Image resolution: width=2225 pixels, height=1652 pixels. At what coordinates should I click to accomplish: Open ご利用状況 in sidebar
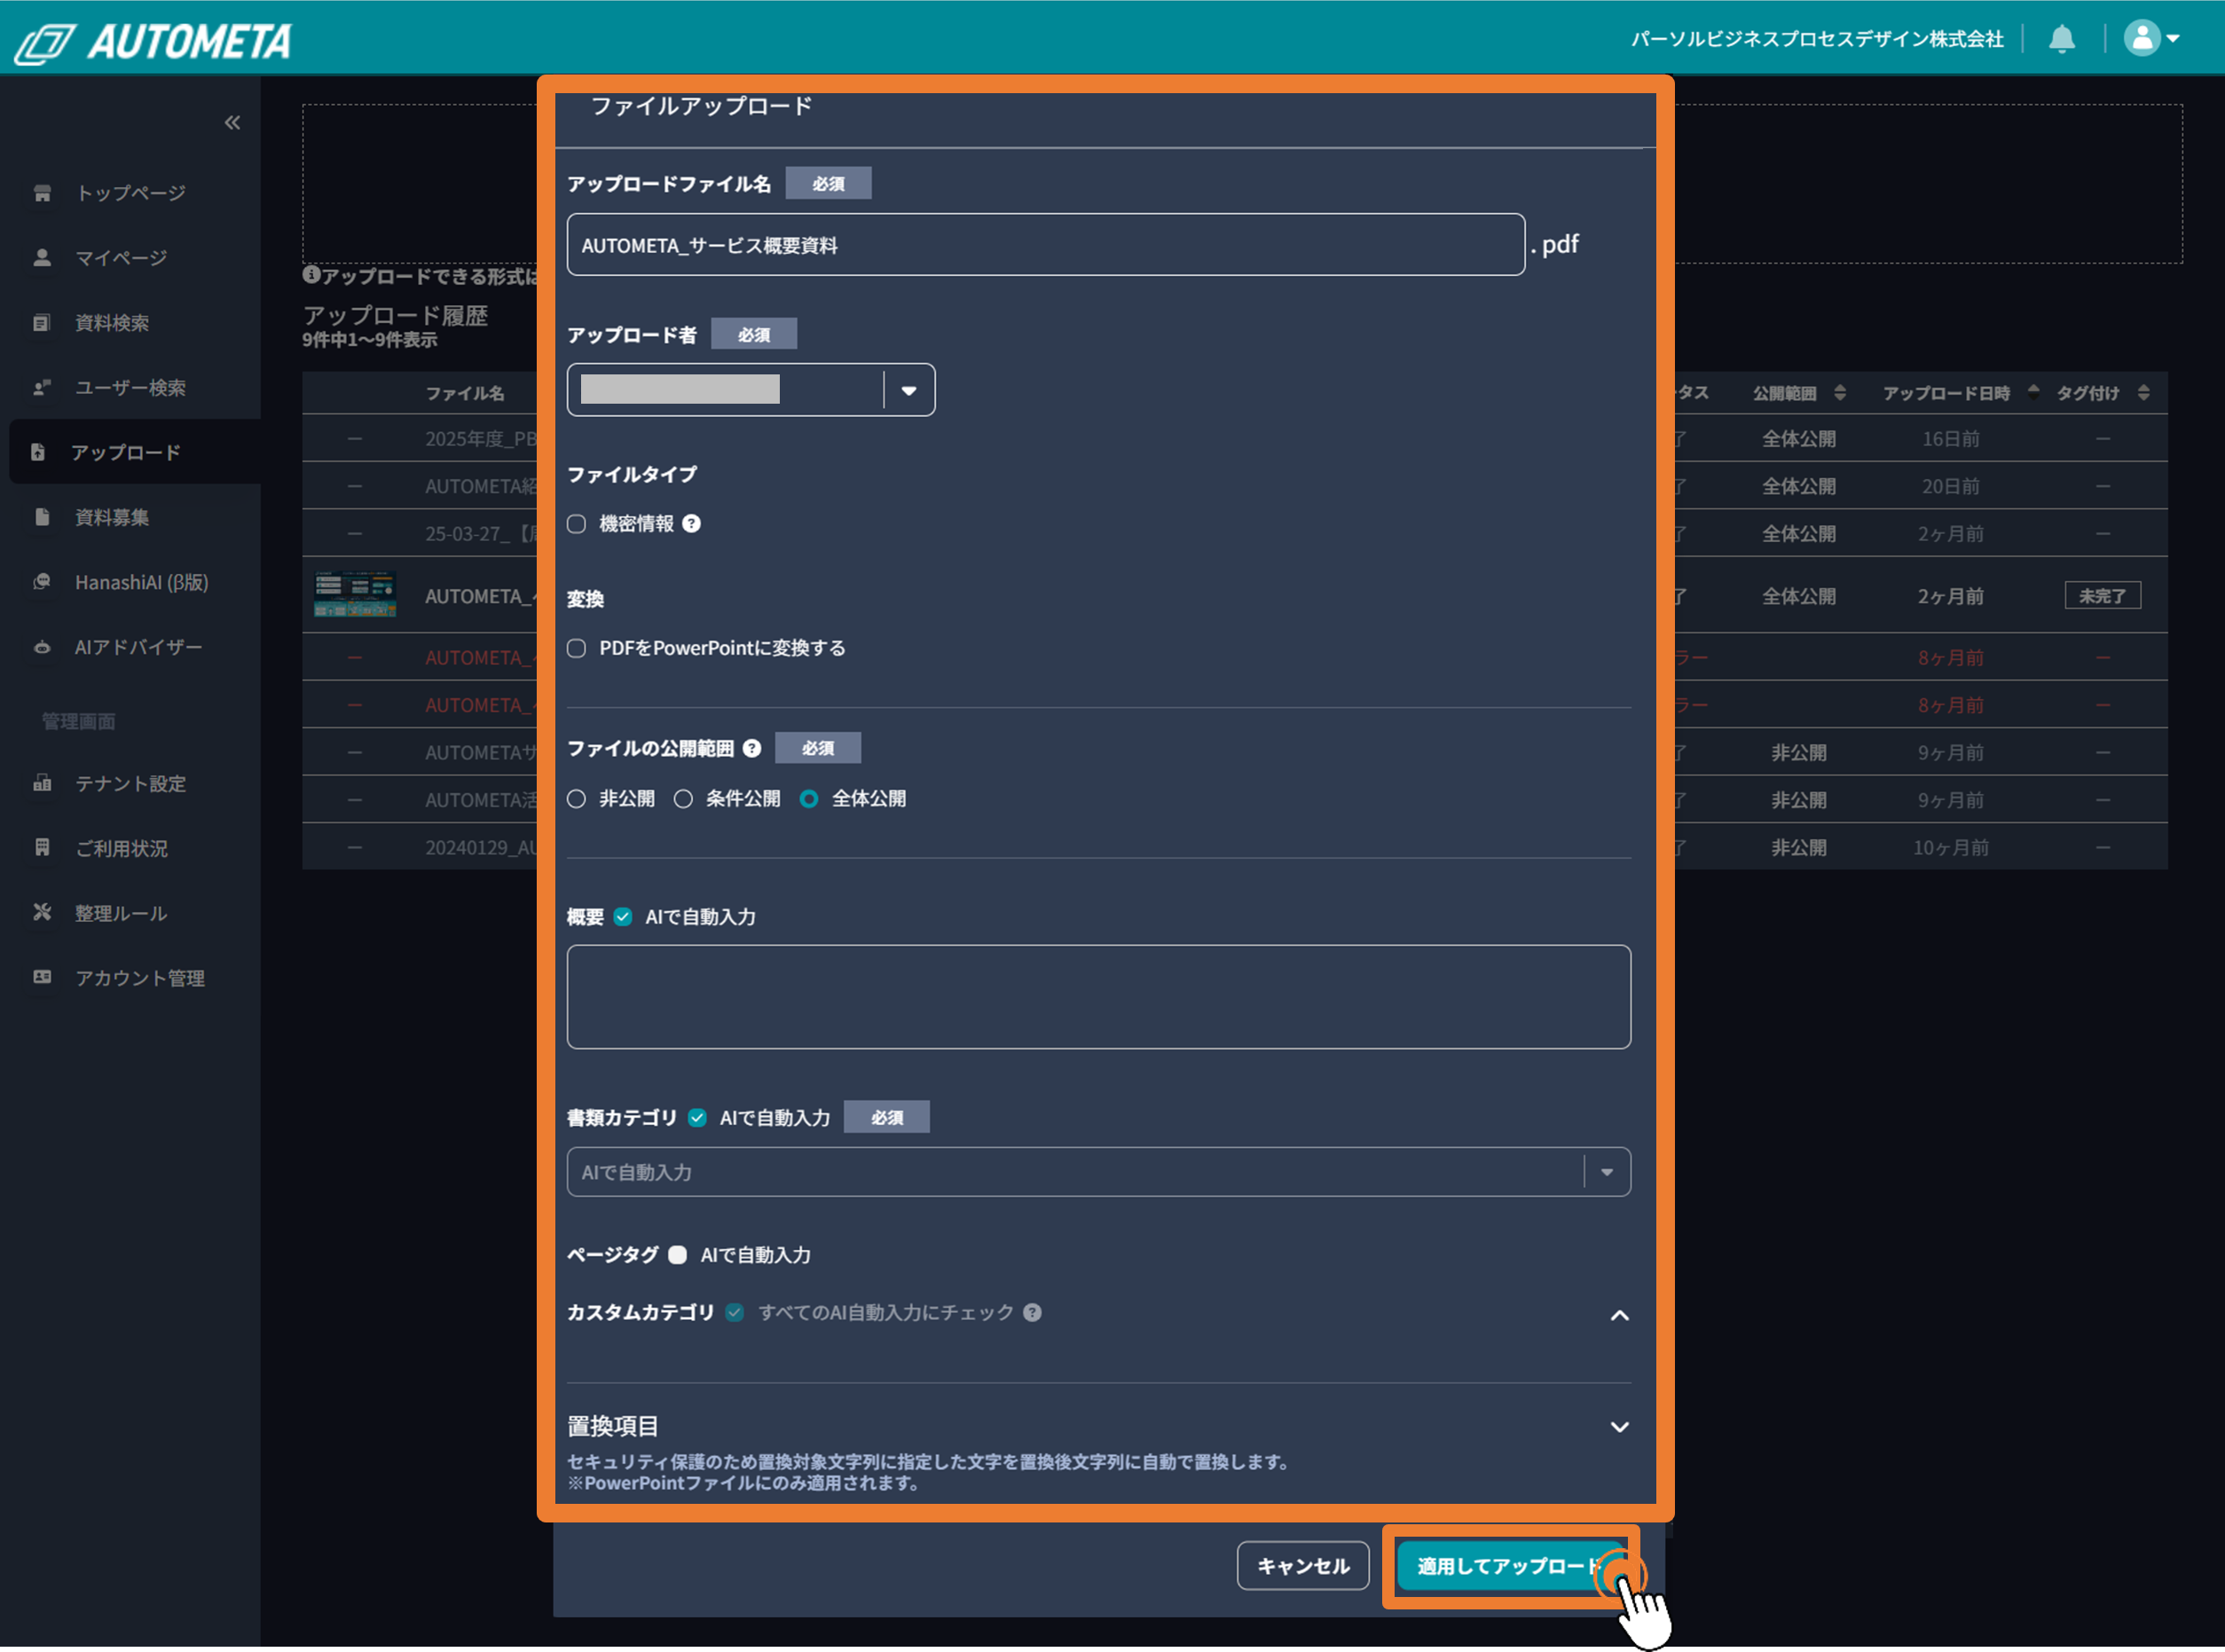pyautogui.click(x=122, y=848)
